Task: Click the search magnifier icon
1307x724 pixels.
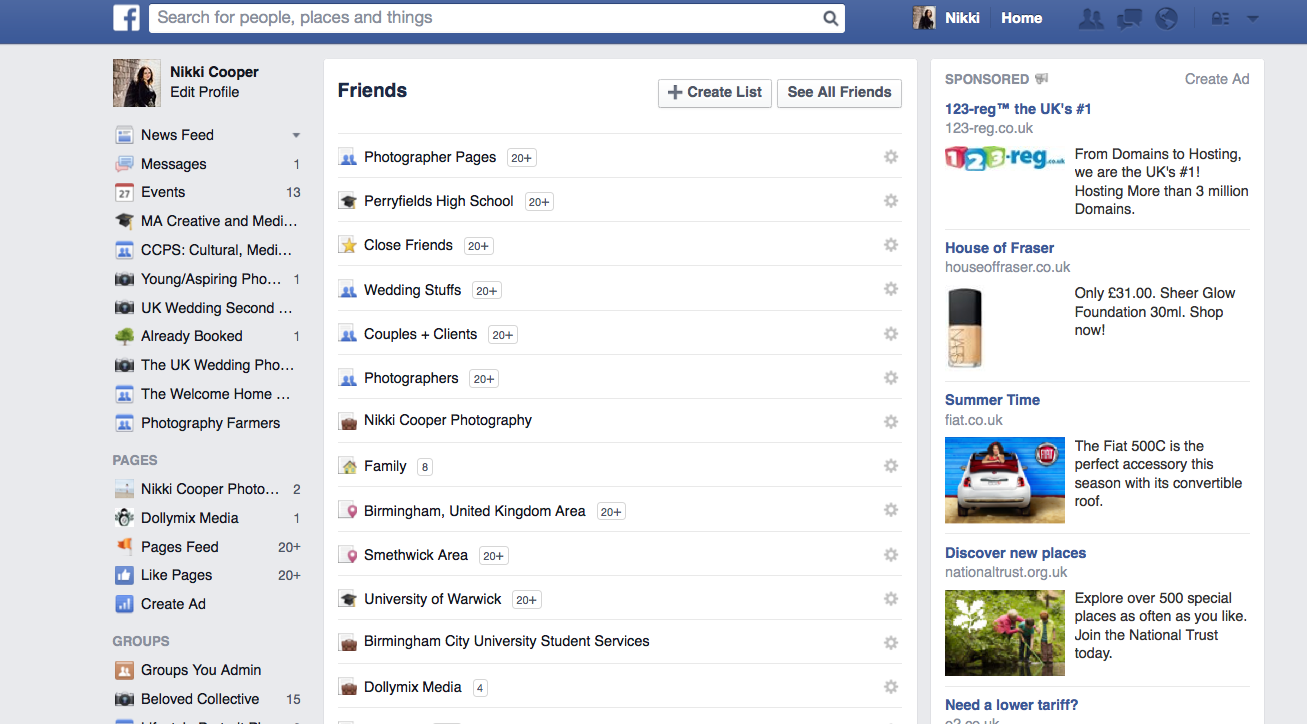Action: click(x=830, y=18)
